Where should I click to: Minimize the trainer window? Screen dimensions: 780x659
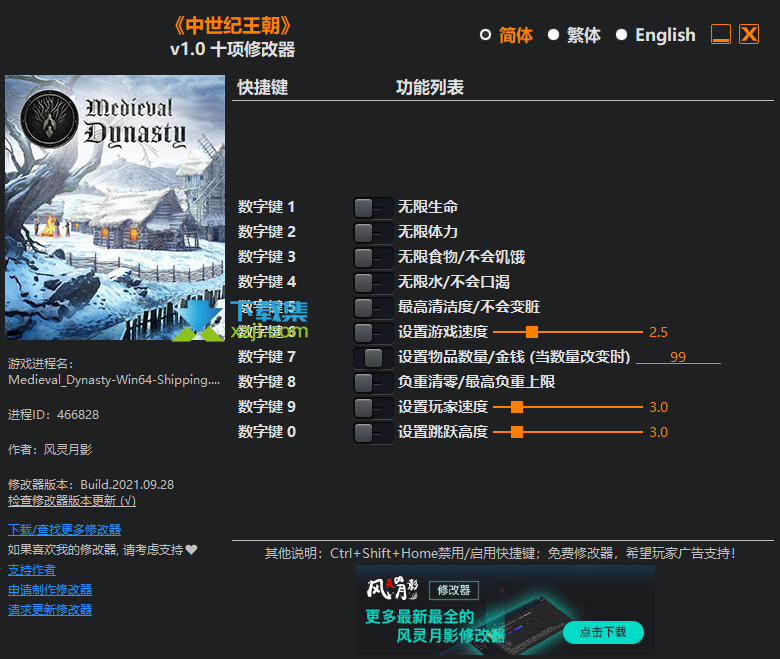click(721, 34)
